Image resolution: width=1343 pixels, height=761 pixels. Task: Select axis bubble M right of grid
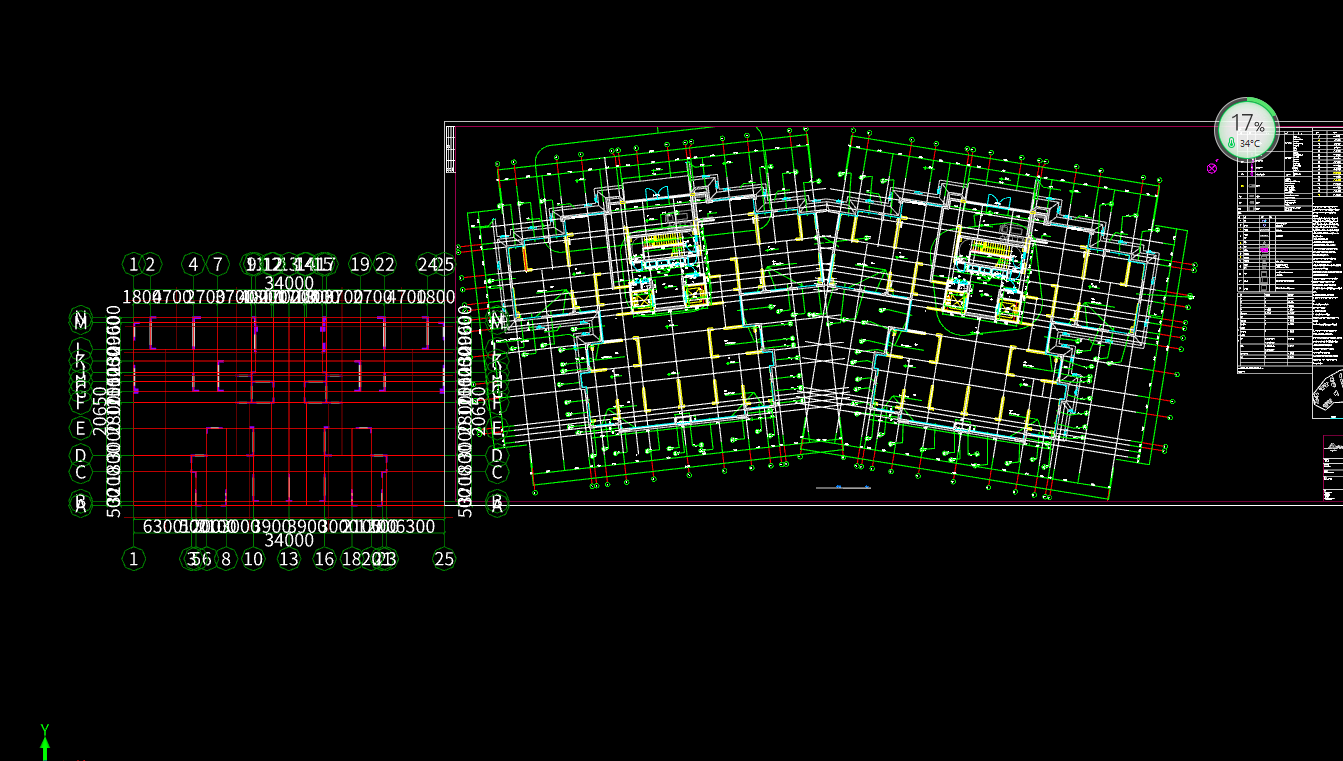[x=497, y=321]
